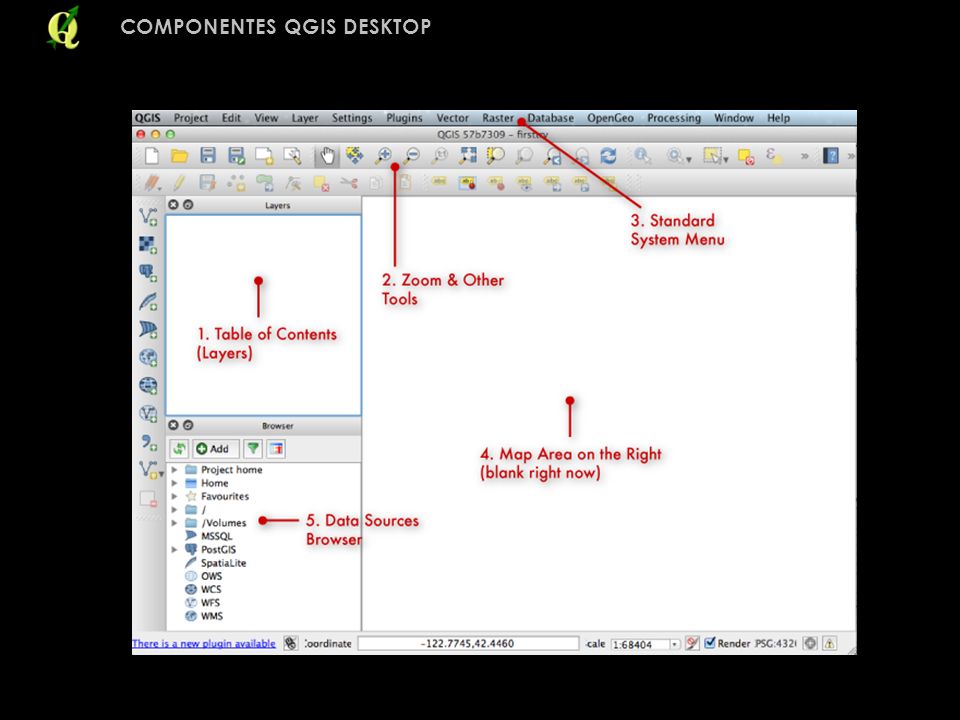Screen dimensions: 960x720
Task: Click the coordinate field showing -122.7745,42.4460
Action: 468,643
